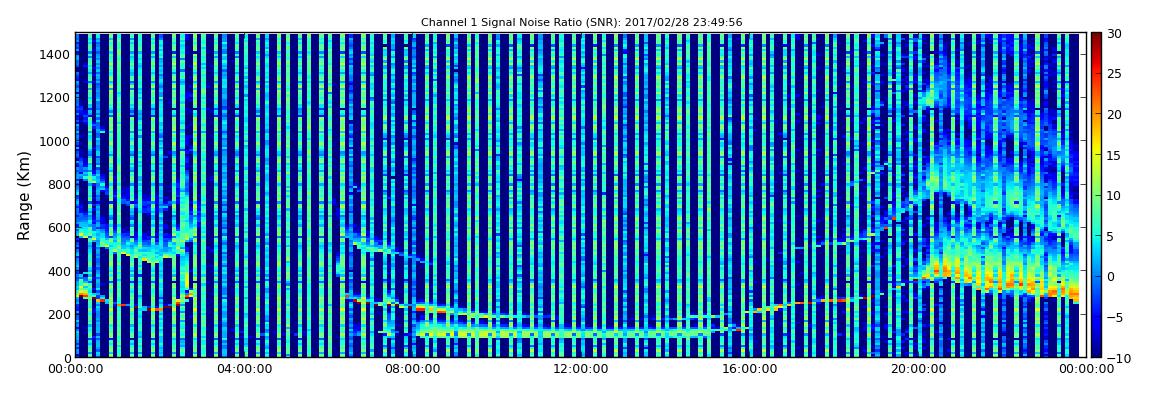
Task: Click the "Range (Km)" axis label
Action: (24, 195)
